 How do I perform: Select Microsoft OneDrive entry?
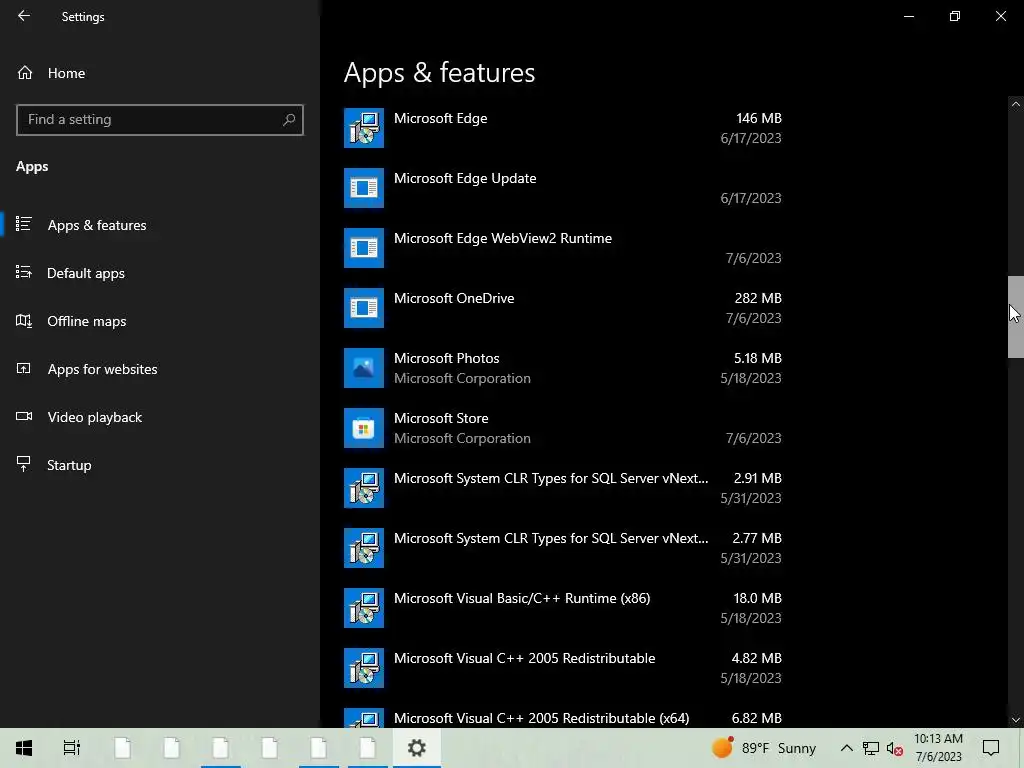point(563,308)
